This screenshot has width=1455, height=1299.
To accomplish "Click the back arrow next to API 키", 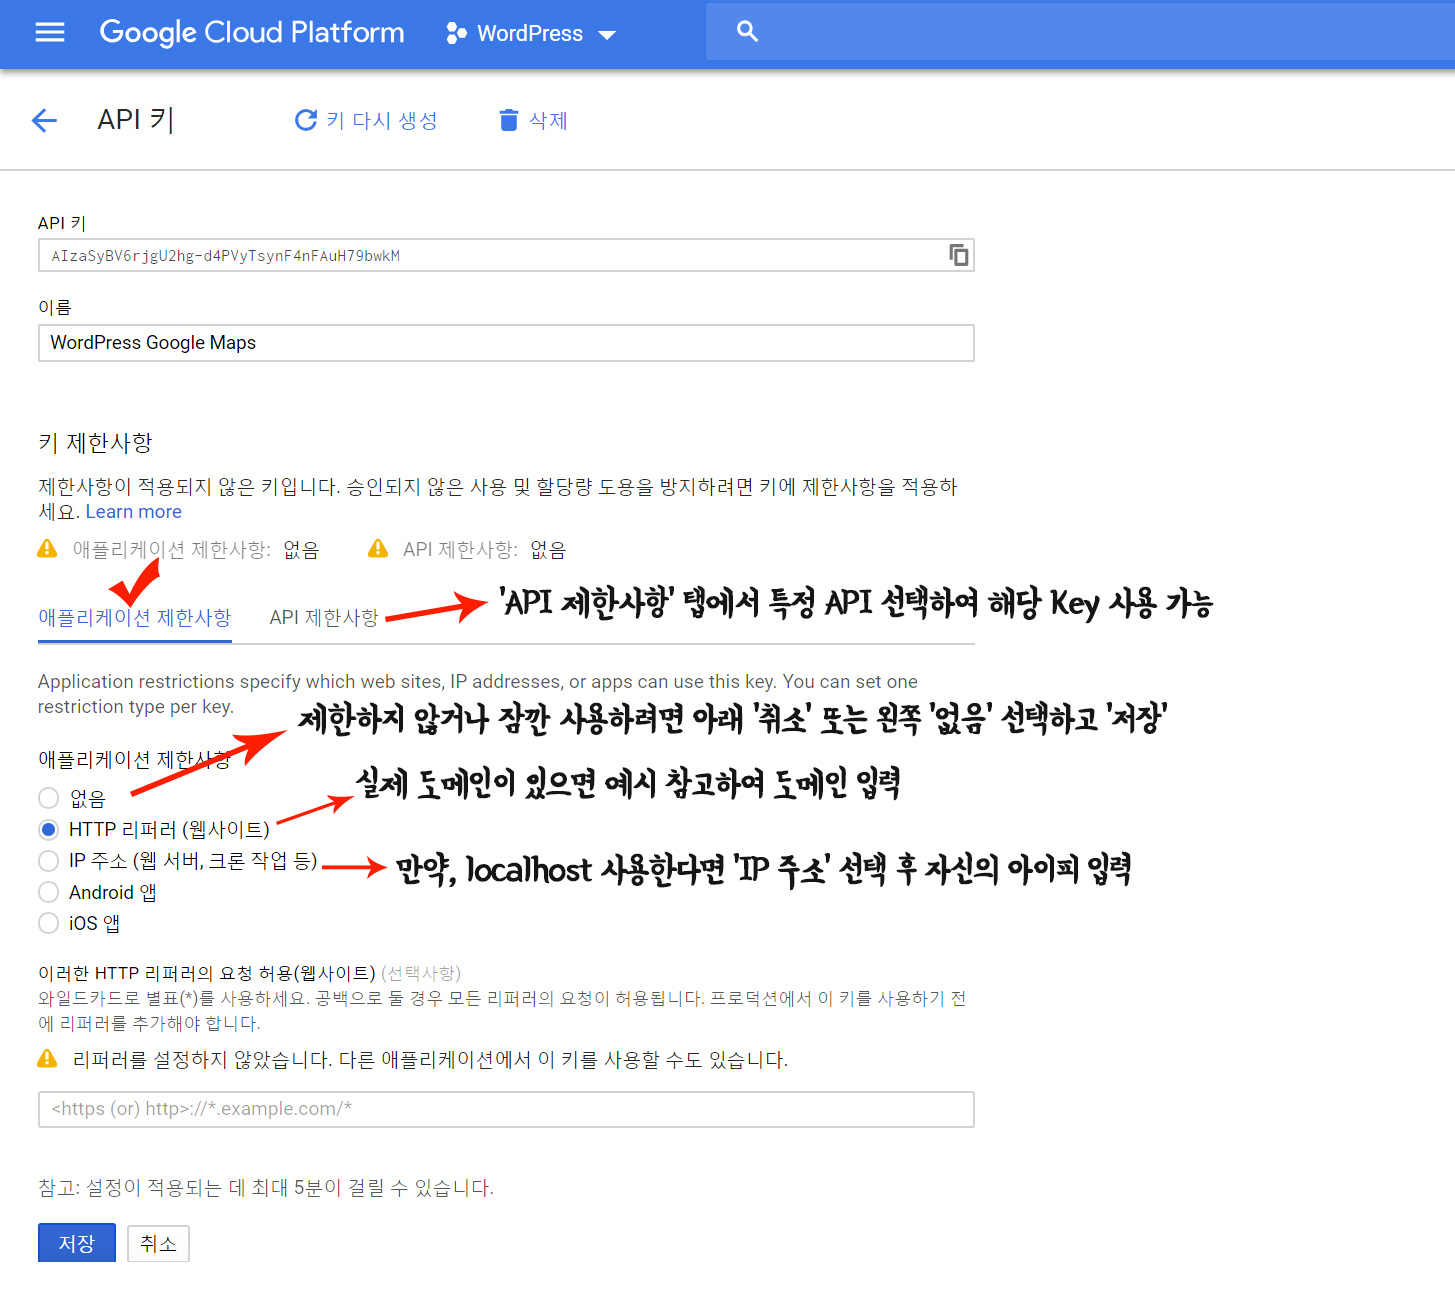I will pos(44,121).
